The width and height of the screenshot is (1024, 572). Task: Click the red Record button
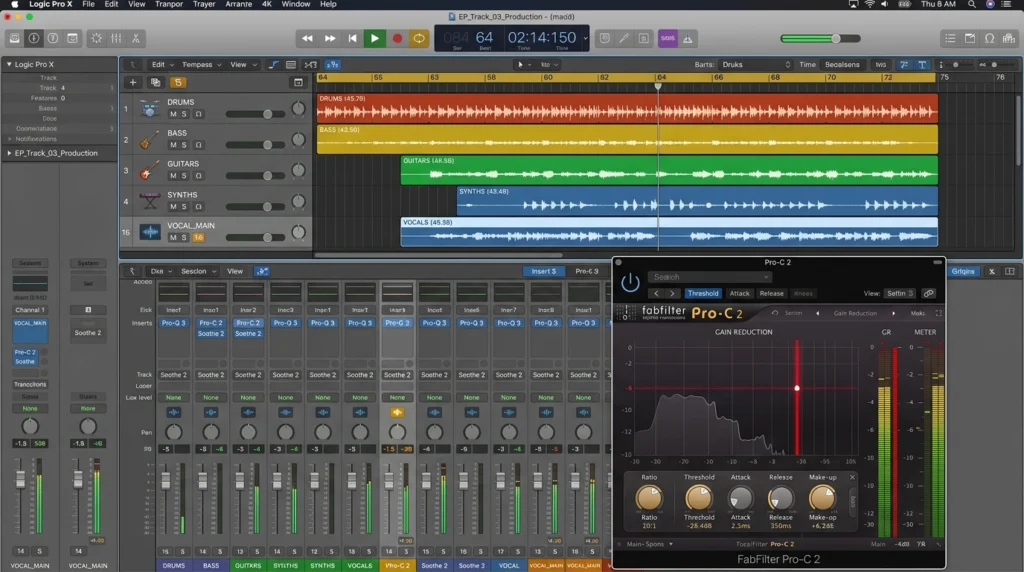click(396, 39)
